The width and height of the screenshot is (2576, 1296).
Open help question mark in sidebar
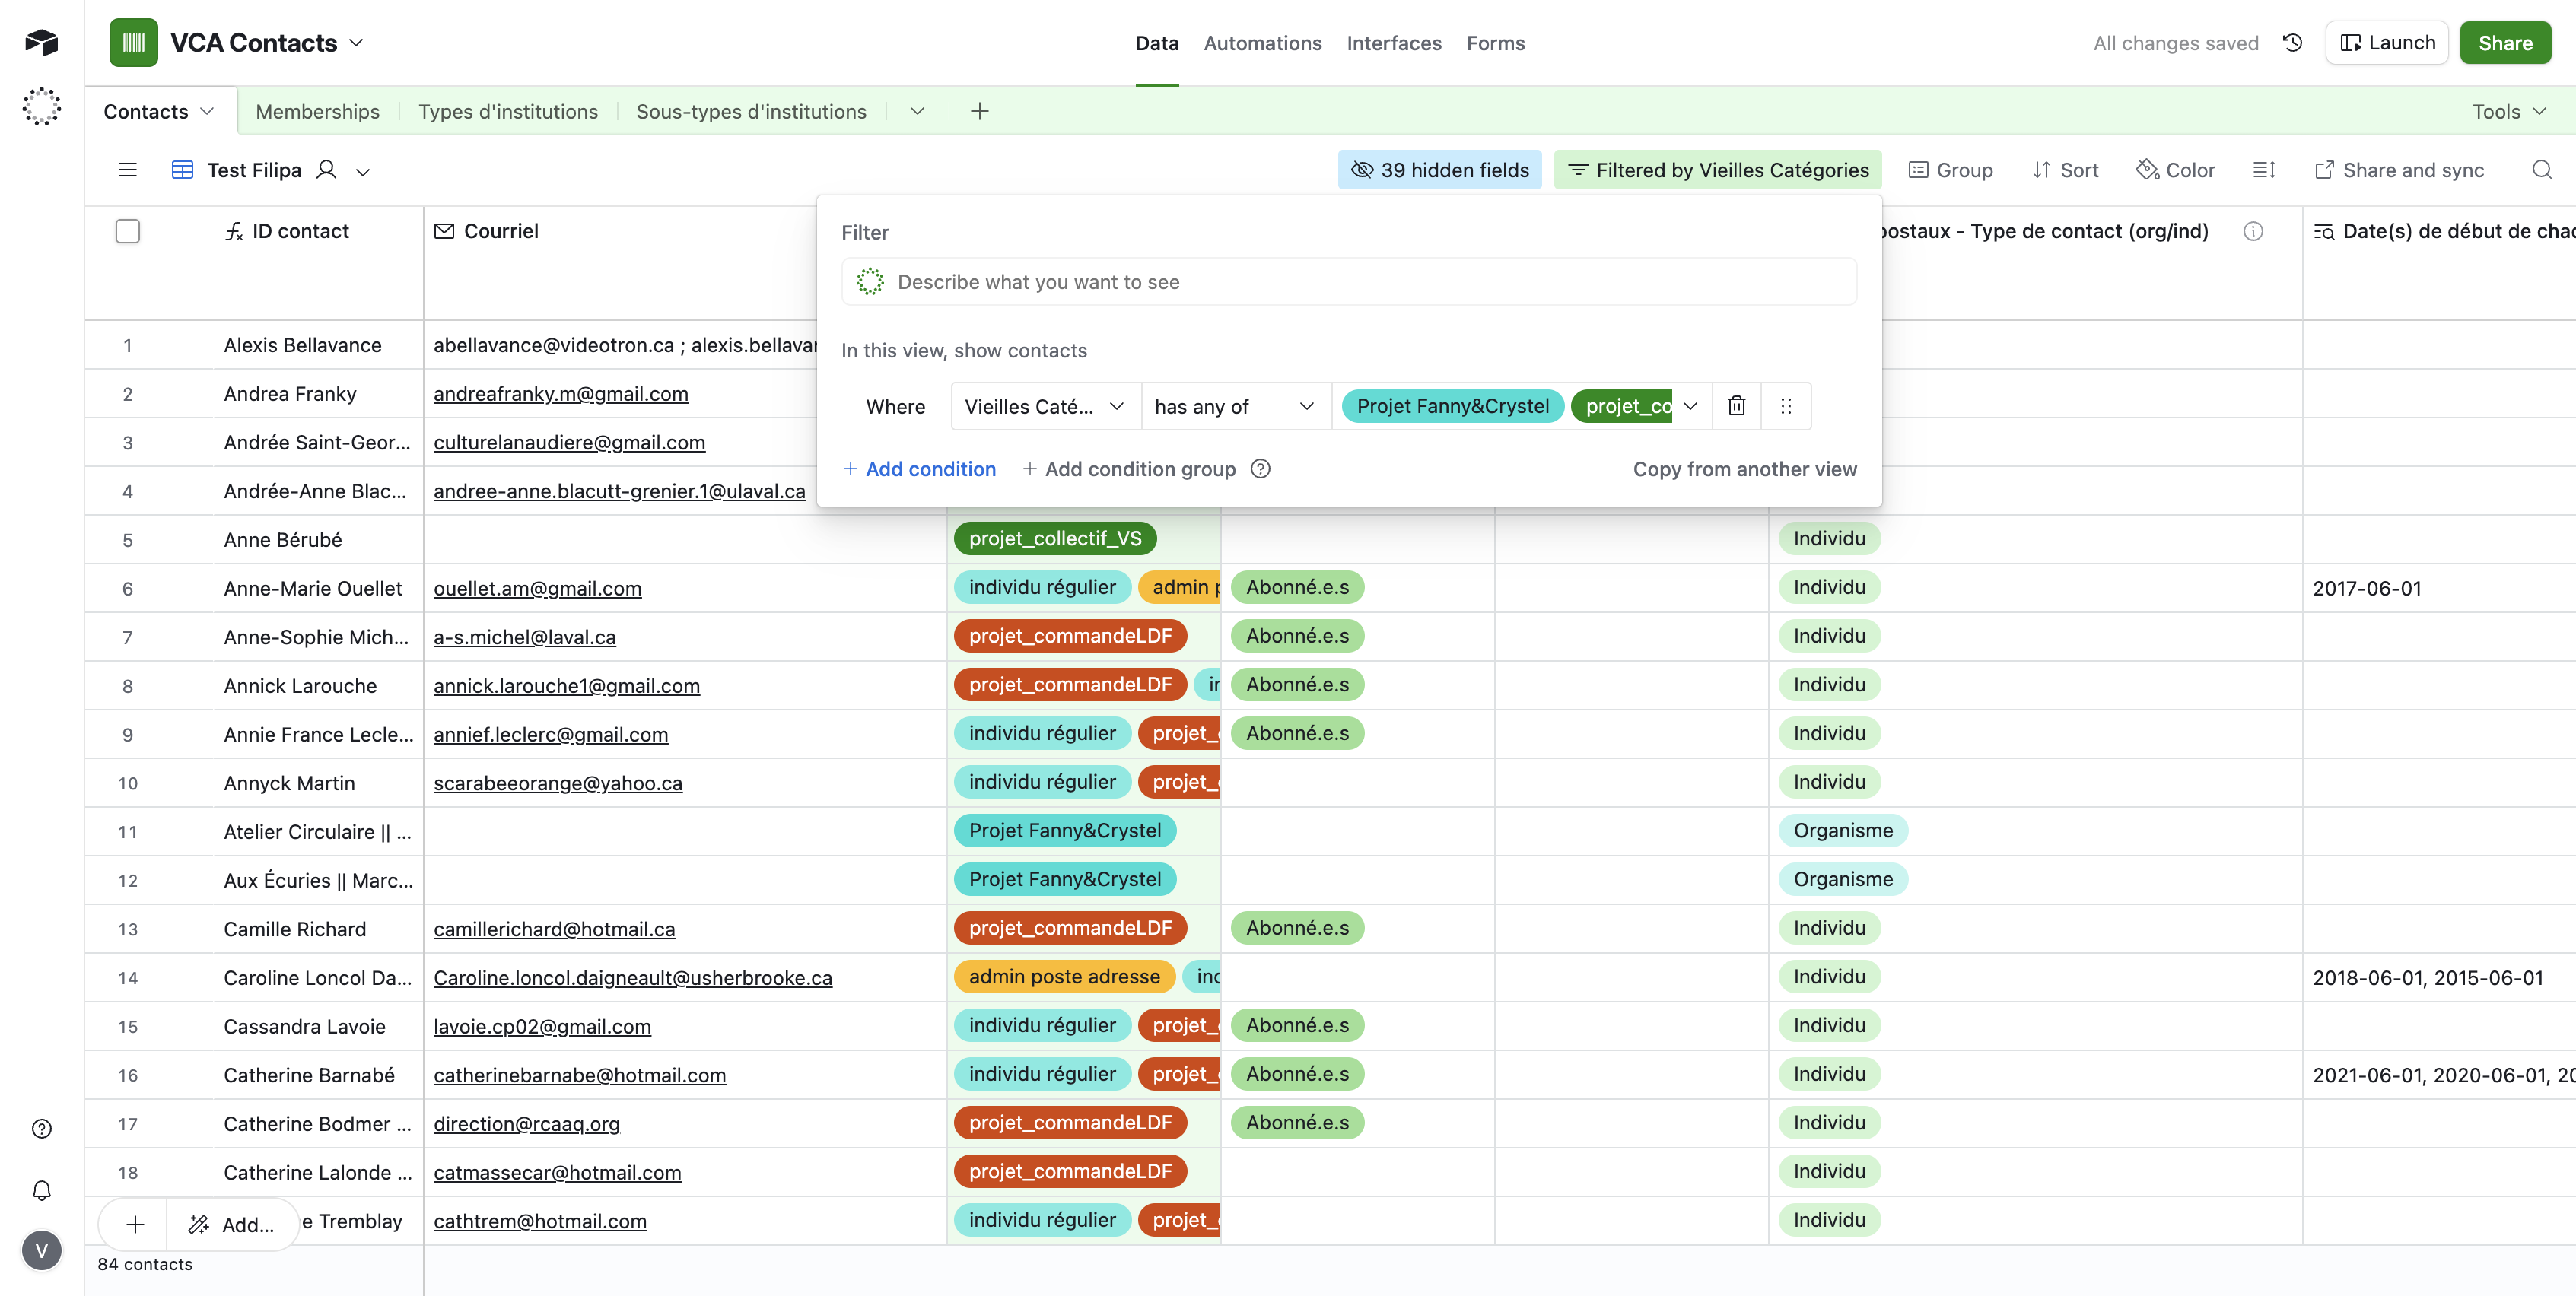pos(42,1129)
